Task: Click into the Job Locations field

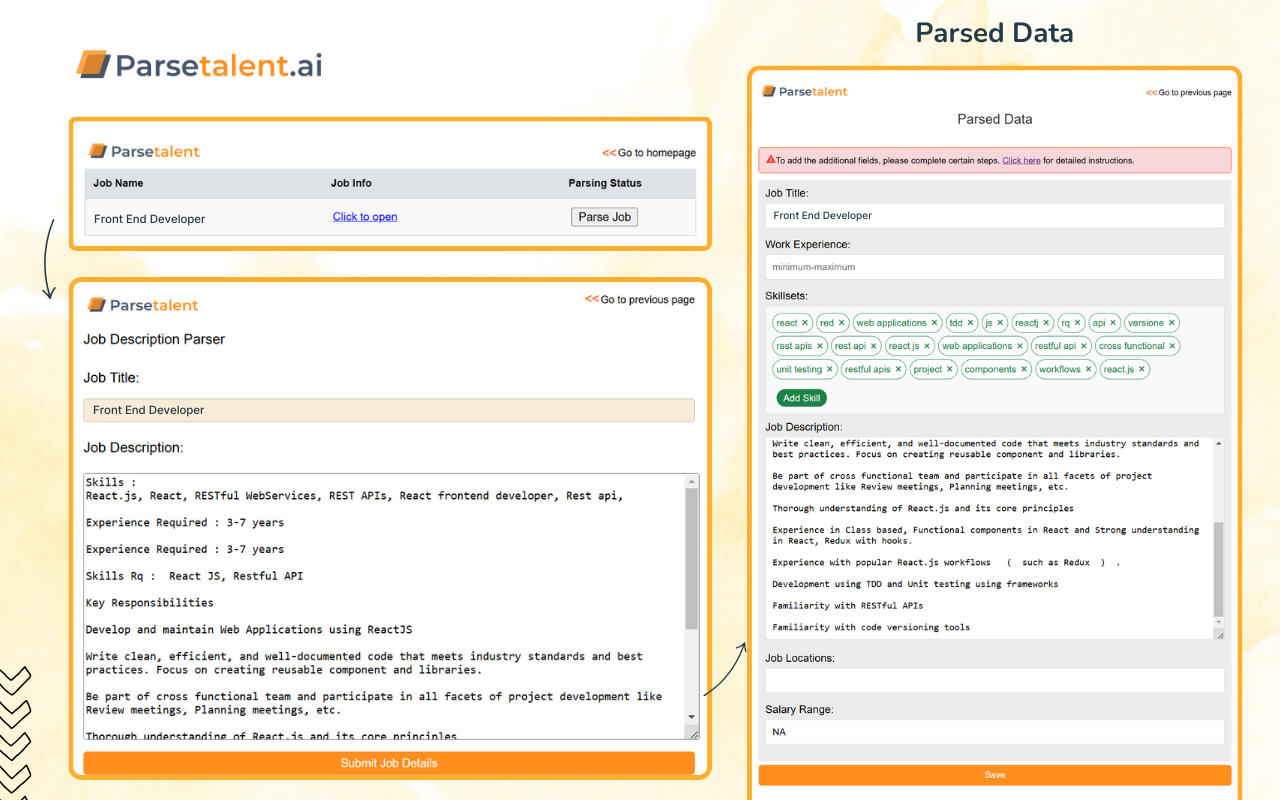Action: click(x=995, y=680)
